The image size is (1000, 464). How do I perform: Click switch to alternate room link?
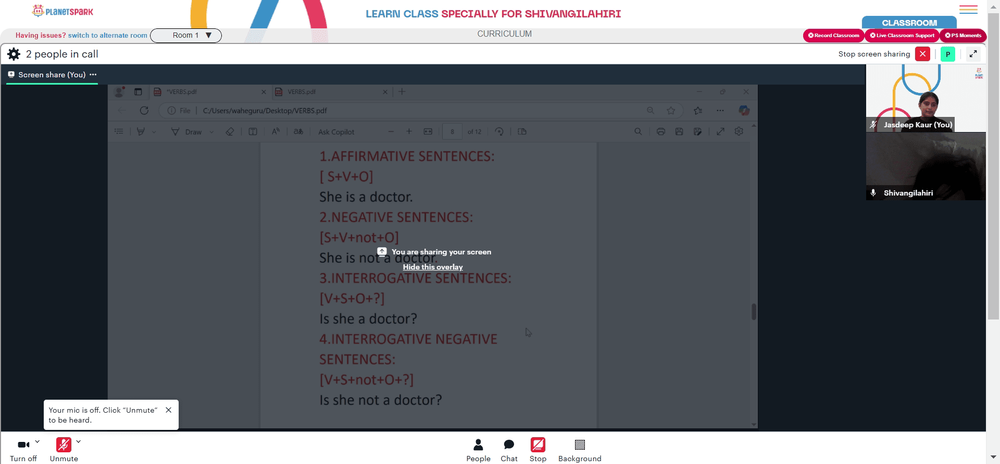[108, 36]
